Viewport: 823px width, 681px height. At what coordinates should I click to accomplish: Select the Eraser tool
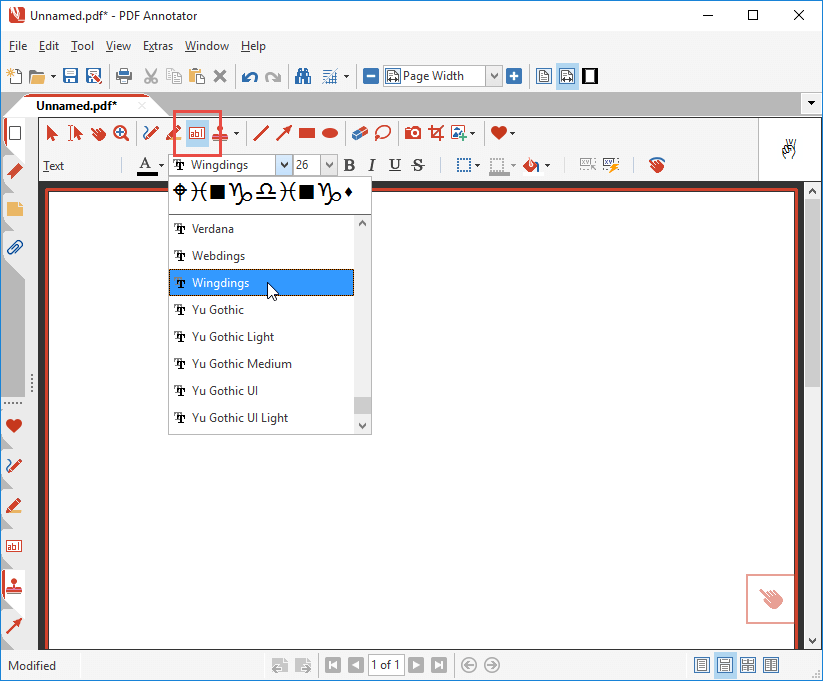[x=360, y=133]
